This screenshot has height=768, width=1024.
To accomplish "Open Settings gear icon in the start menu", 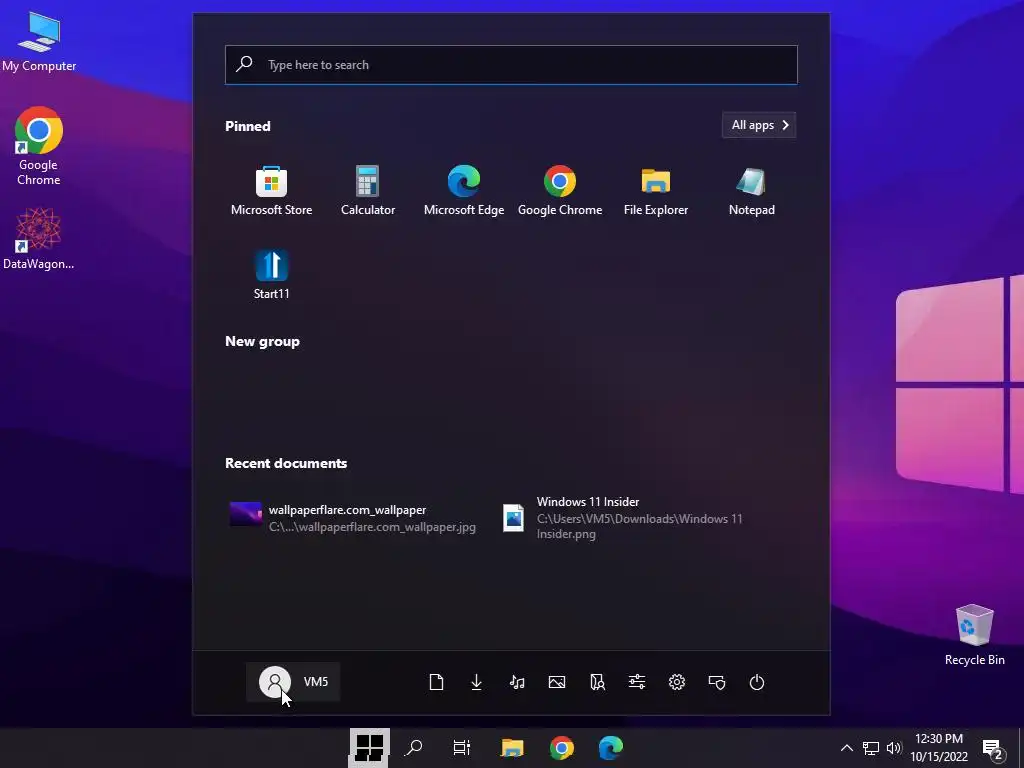I will 677,682.
